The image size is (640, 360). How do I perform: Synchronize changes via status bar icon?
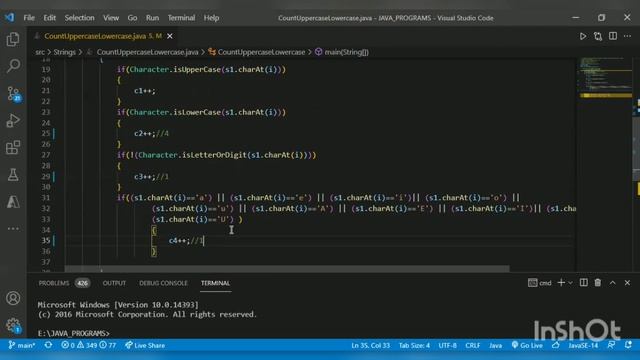point(48,345)
